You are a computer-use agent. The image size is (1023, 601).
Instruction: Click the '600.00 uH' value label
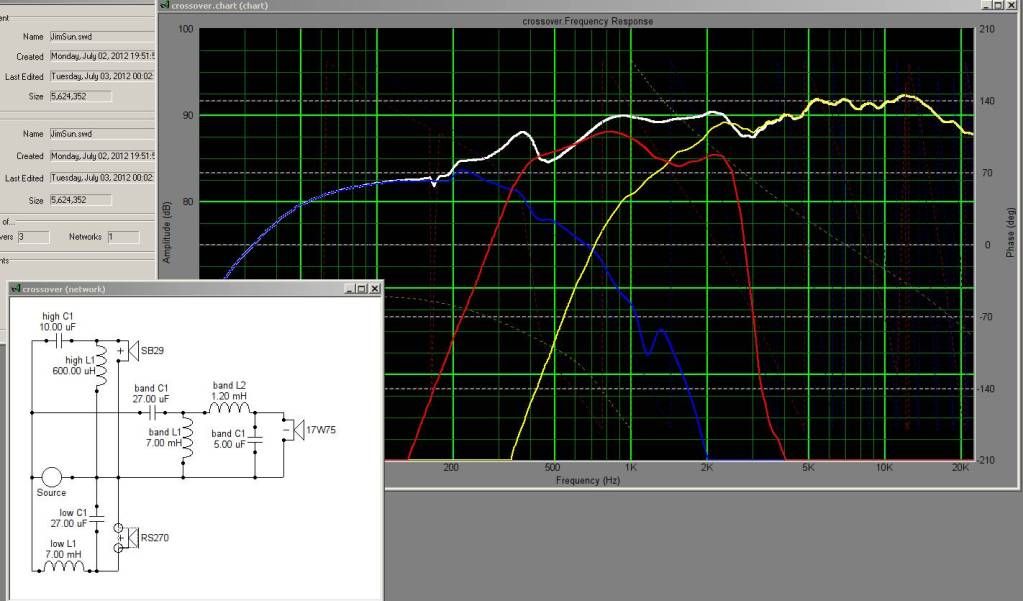click(74, 371)
